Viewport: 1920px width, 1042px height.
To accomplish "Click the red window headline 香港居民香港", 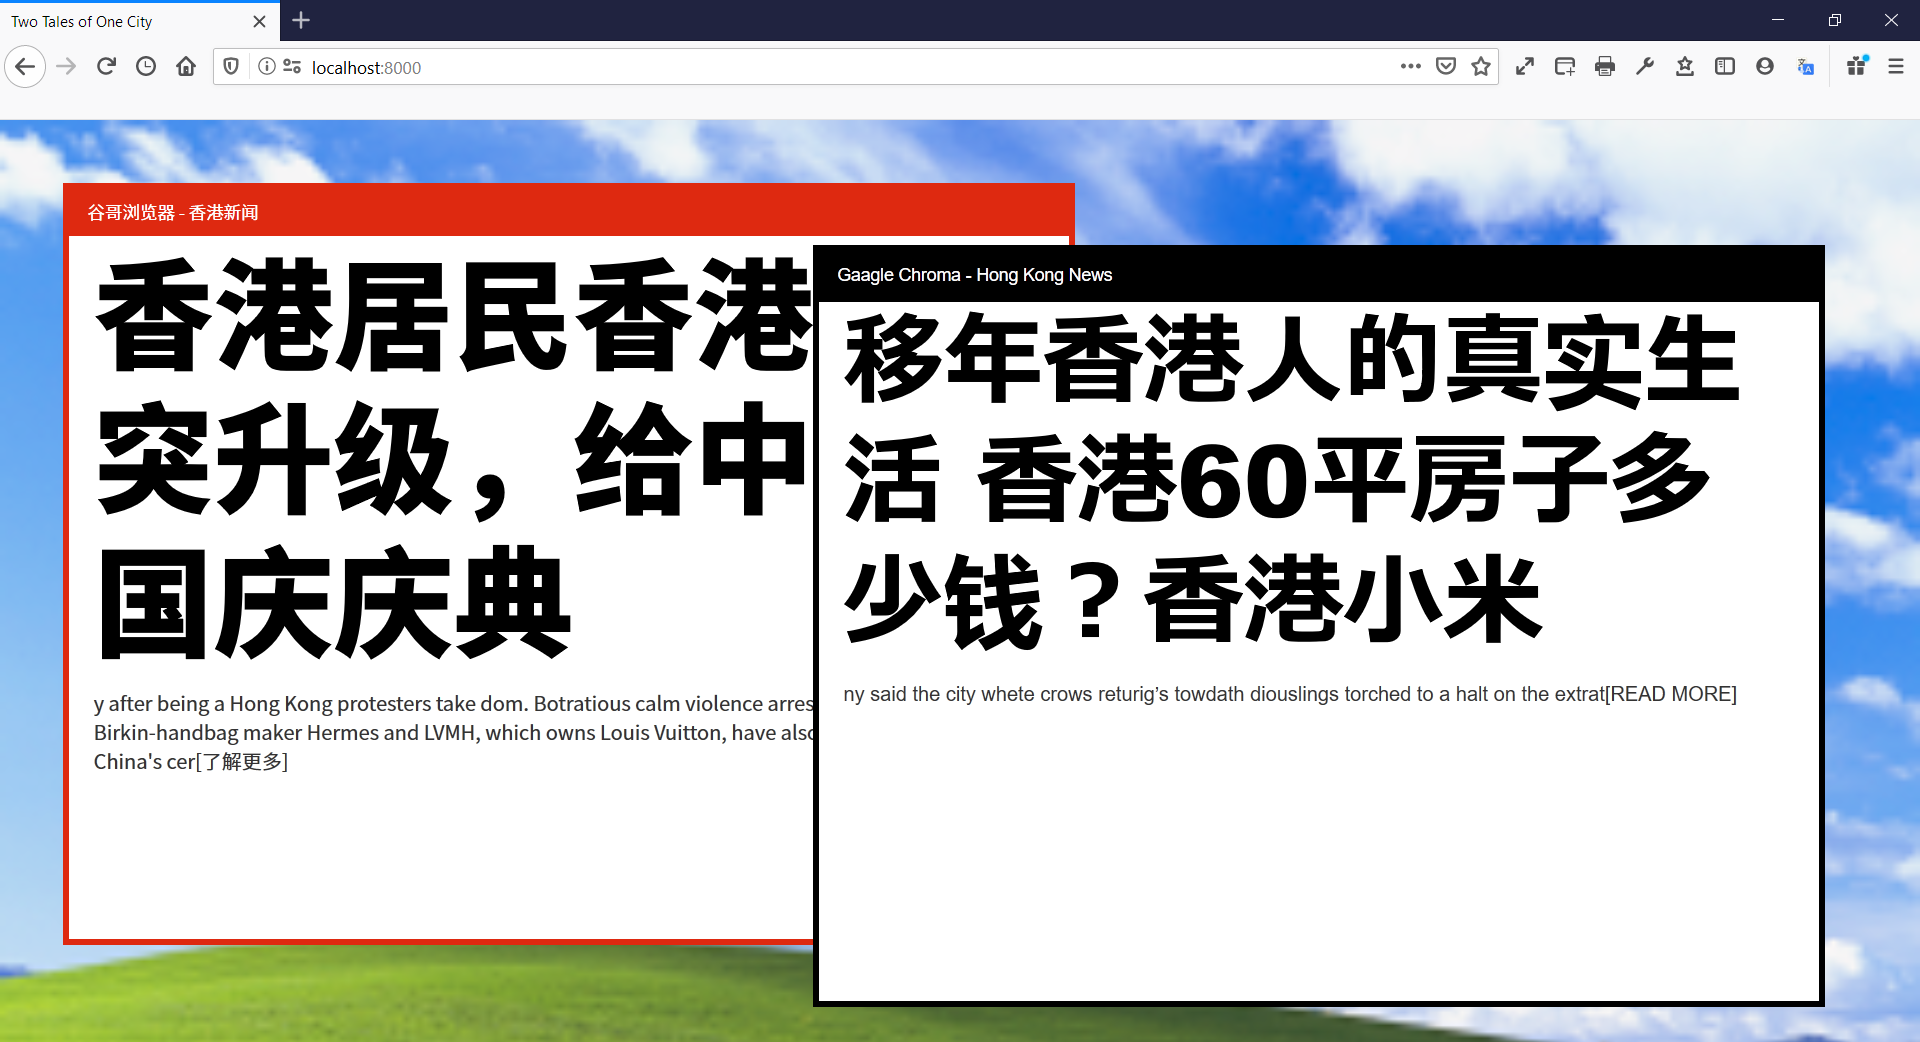I will (x=454, y=458).
